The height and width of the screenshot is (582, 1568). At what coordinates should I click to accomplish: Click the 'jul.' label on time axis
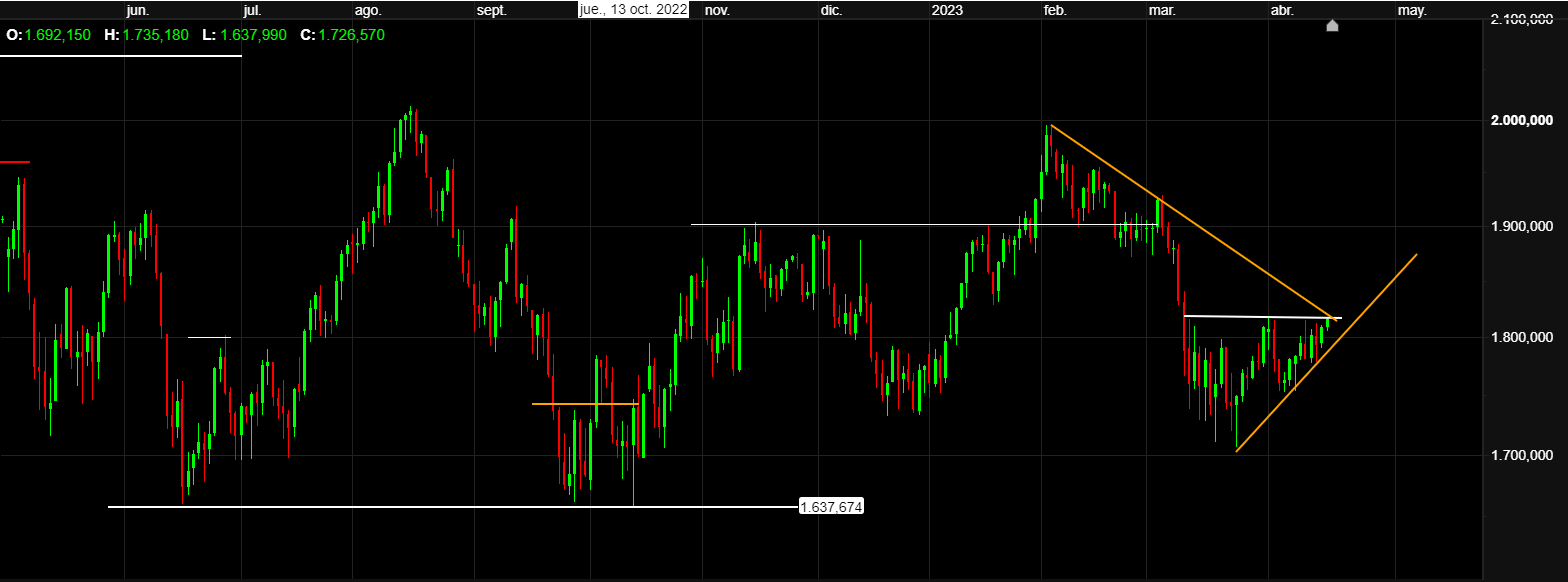click(252, 10)
